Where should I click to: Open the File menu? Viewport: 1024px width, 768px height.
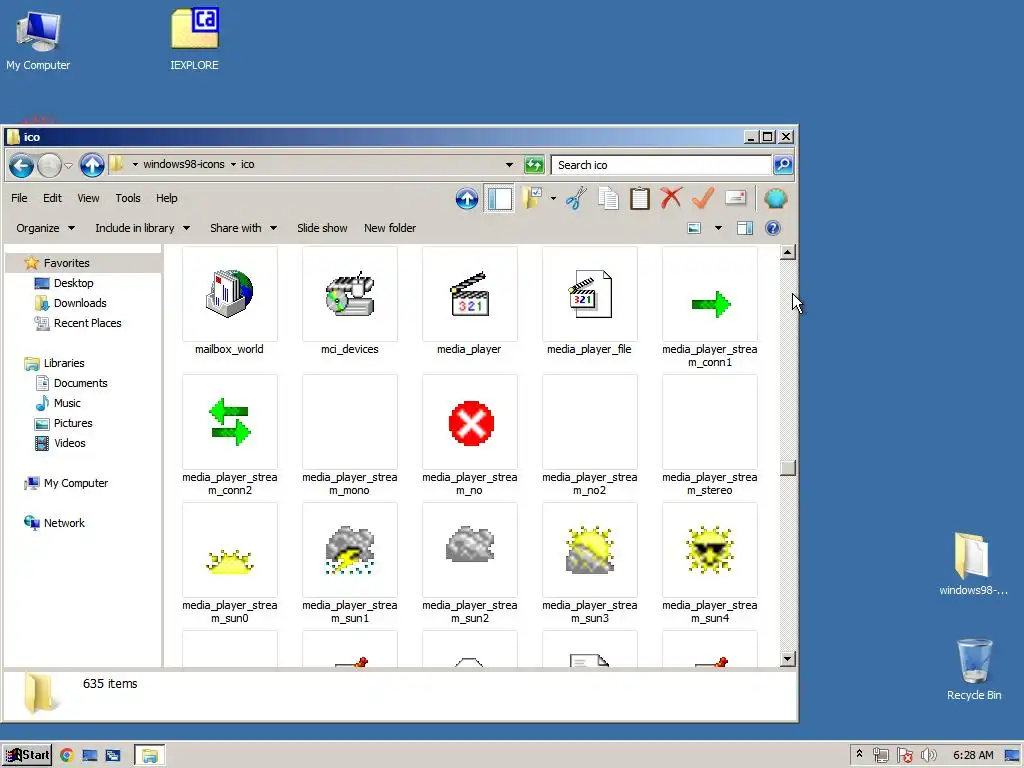coord(19,198)
